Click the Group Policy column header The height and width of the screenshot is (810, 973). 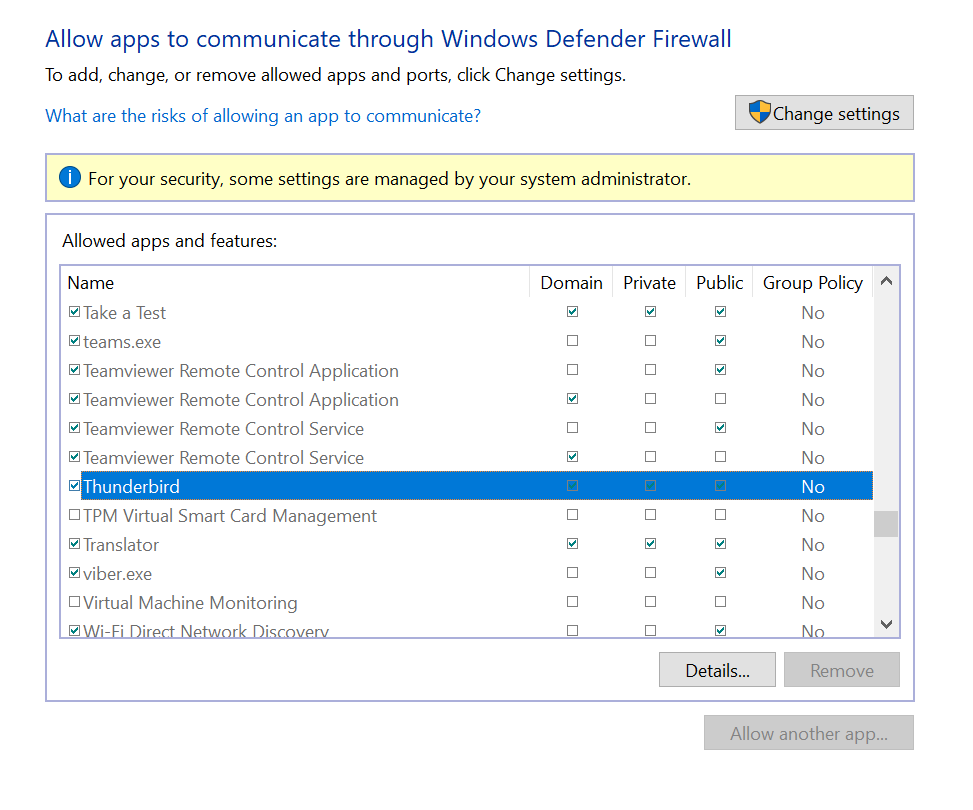812,282
